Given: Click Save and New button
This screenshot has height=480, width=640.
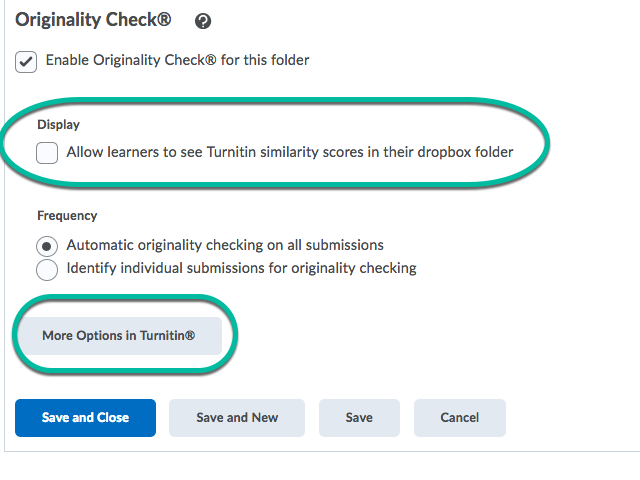Looking at the screenshot, I should (x=237, y=418).
